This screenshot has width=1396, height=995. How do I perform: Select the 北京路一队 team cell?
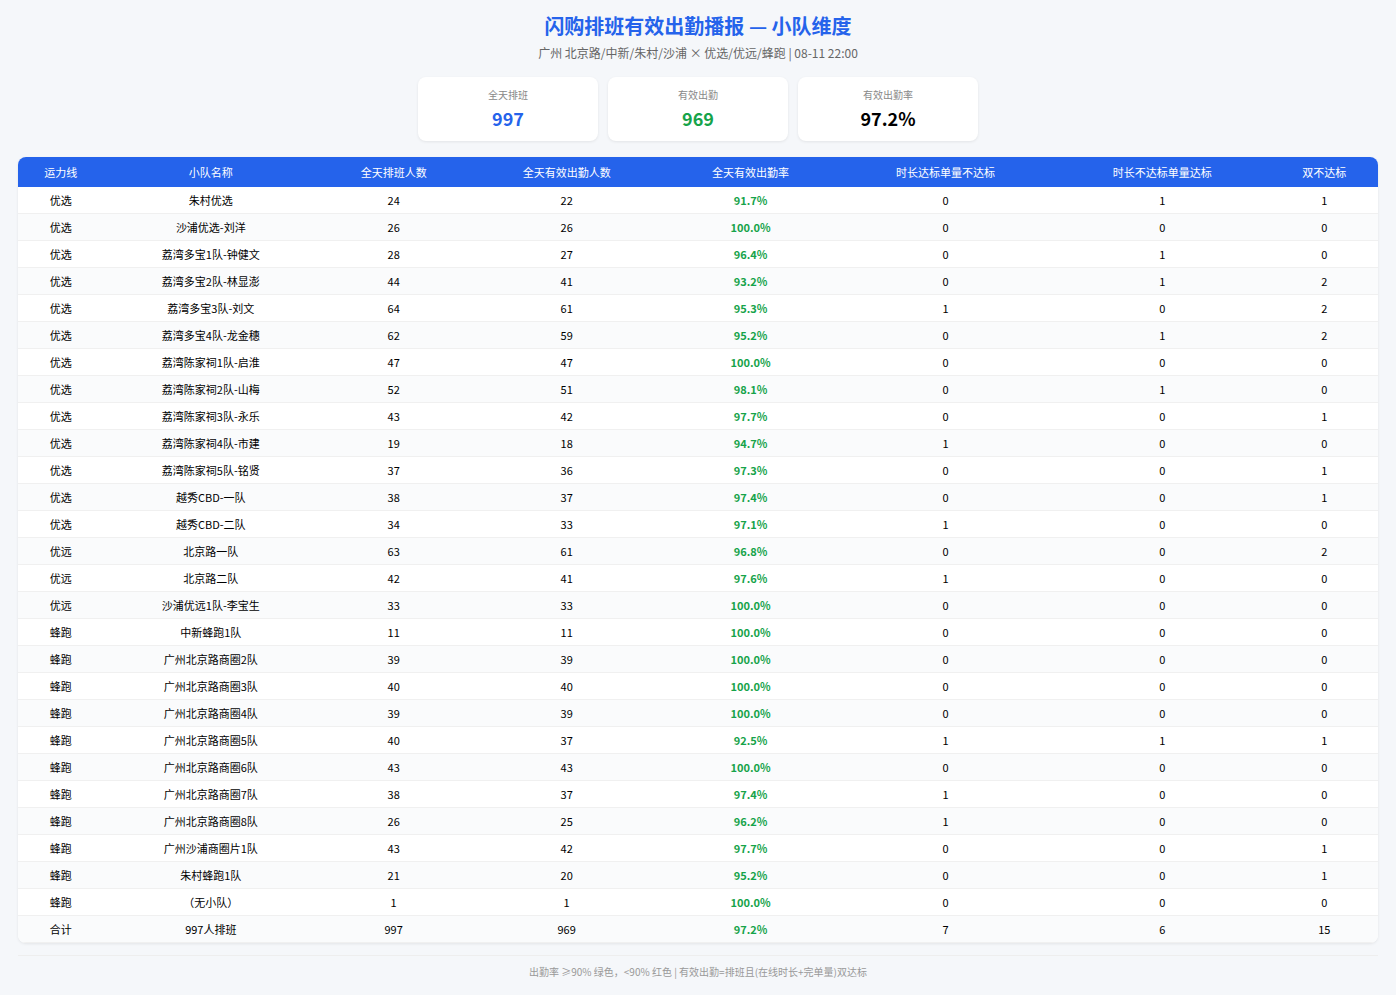(211, 552)
